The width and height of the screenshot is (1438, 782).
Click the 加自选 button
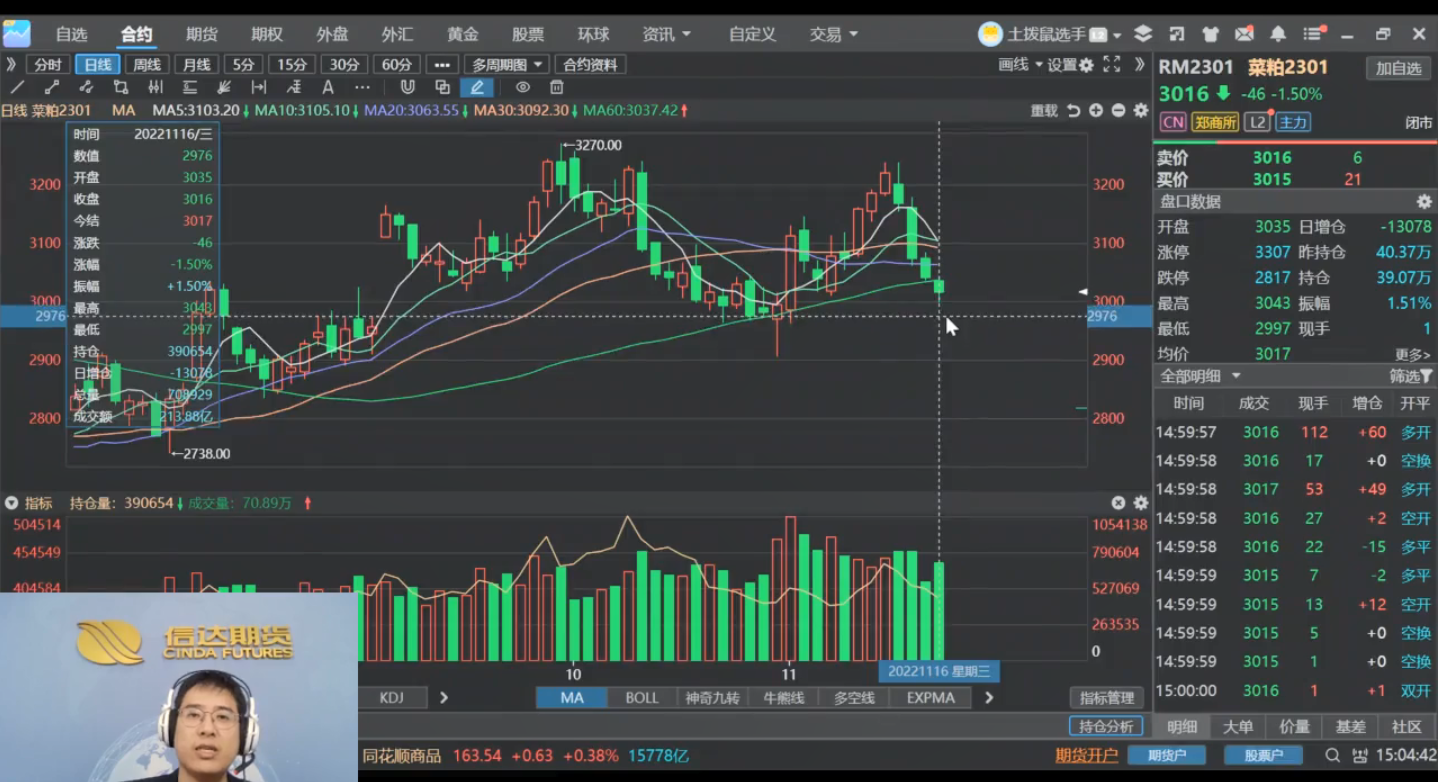(x=1397, y=68)
